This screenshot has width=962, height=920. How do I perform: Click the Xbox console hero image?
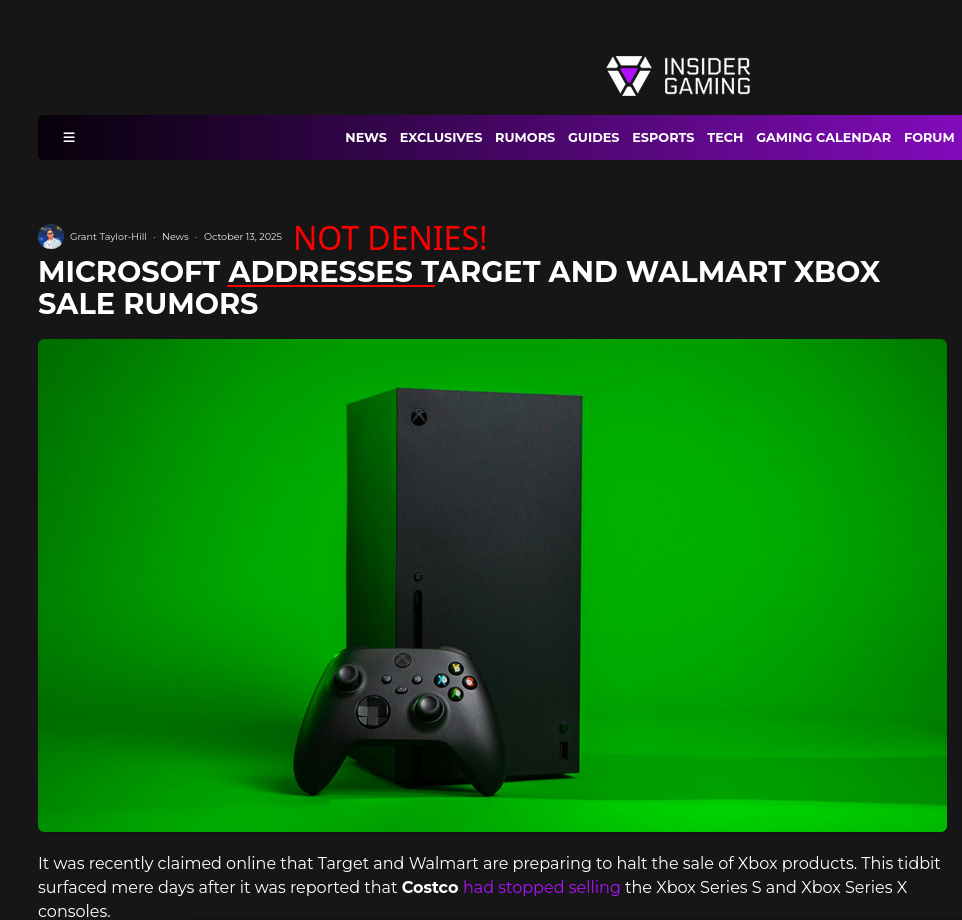[x=492, y=585]
